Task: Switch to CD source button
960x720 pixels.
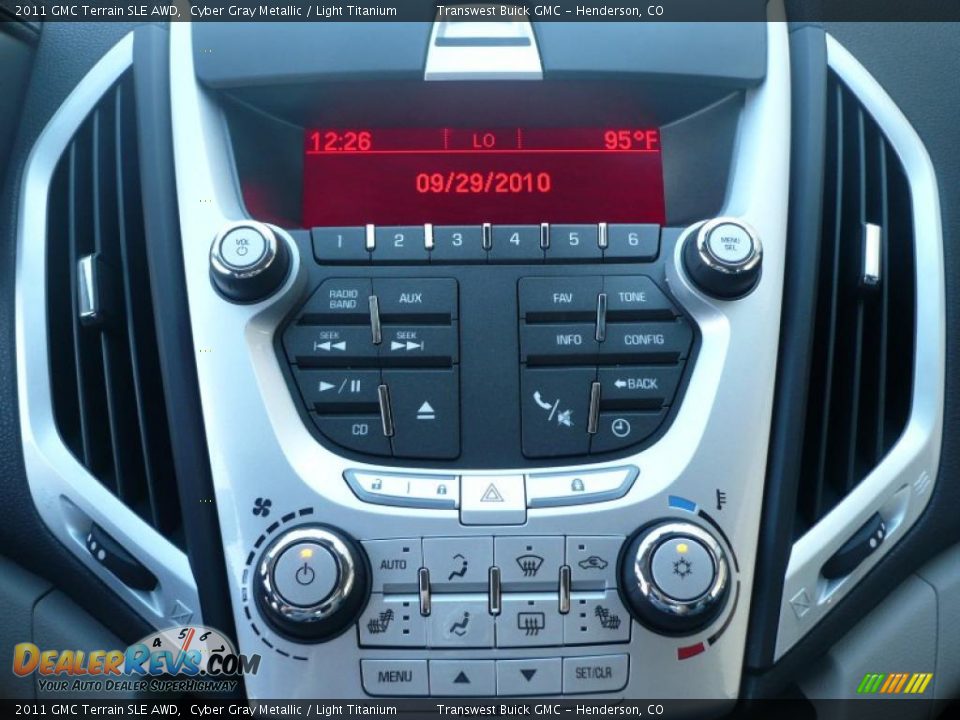Action: [355, 432]
